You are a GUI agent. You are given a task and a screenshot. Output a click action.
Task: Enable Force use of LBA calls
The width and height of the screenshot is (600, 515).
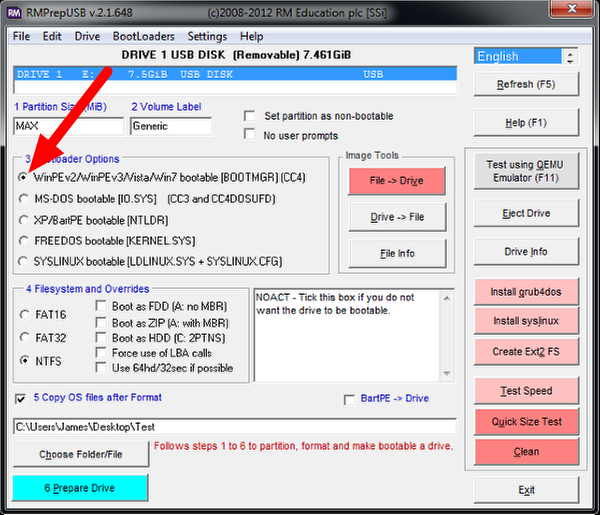(x=101, y=353)
